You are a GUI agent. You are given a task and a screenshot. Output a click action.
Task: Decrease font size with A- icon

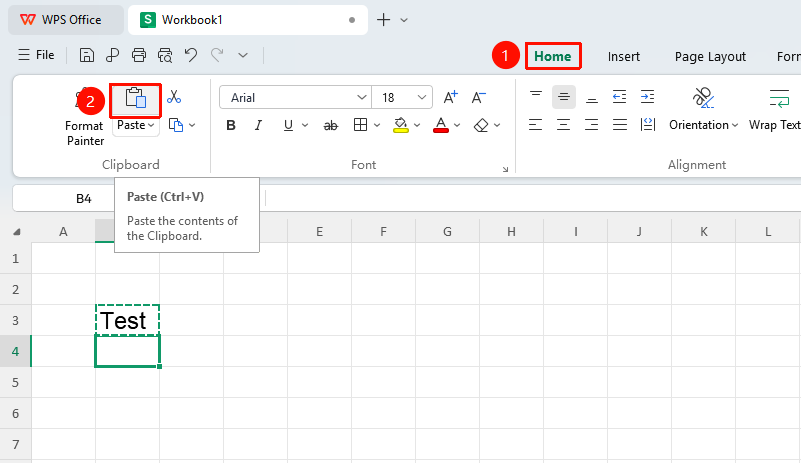[479, 97]
